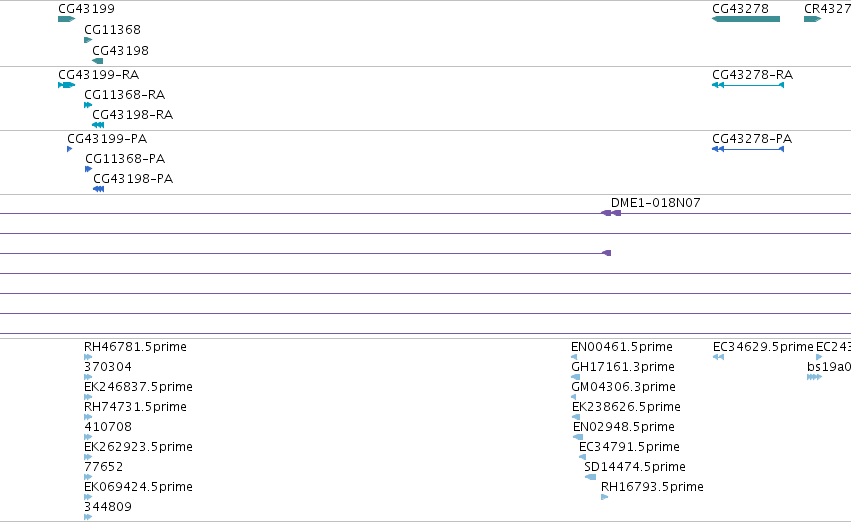
Task: Select the CG43199 gene arrow glyph
Action: click(x=66, y=19)
